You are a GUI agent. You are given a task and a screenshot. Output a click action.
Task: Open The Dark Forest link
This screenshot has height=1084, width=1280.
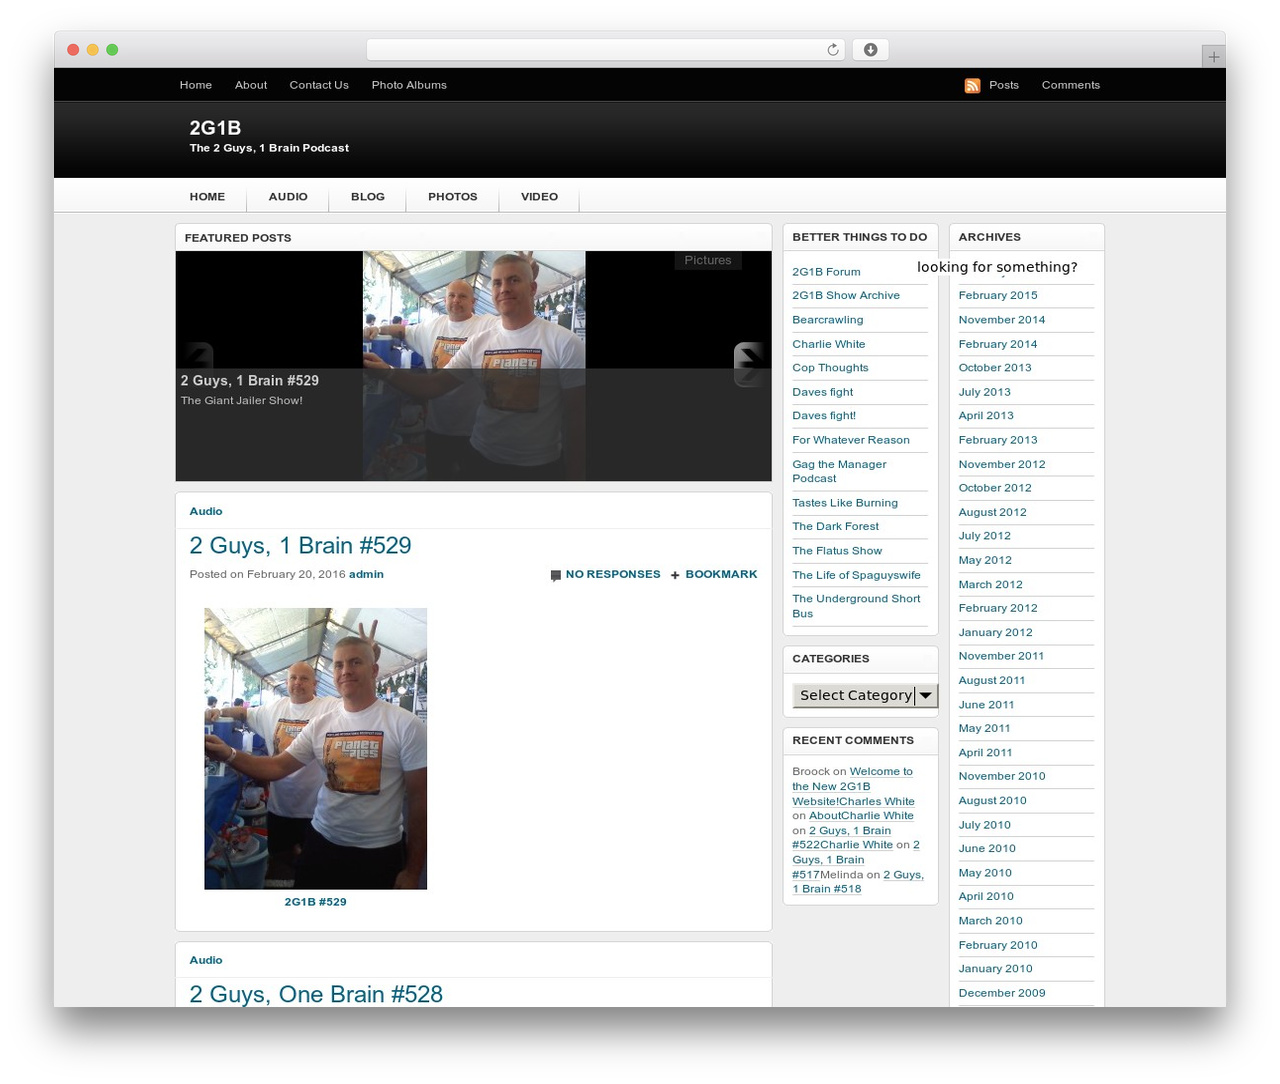tap(836, 526)
